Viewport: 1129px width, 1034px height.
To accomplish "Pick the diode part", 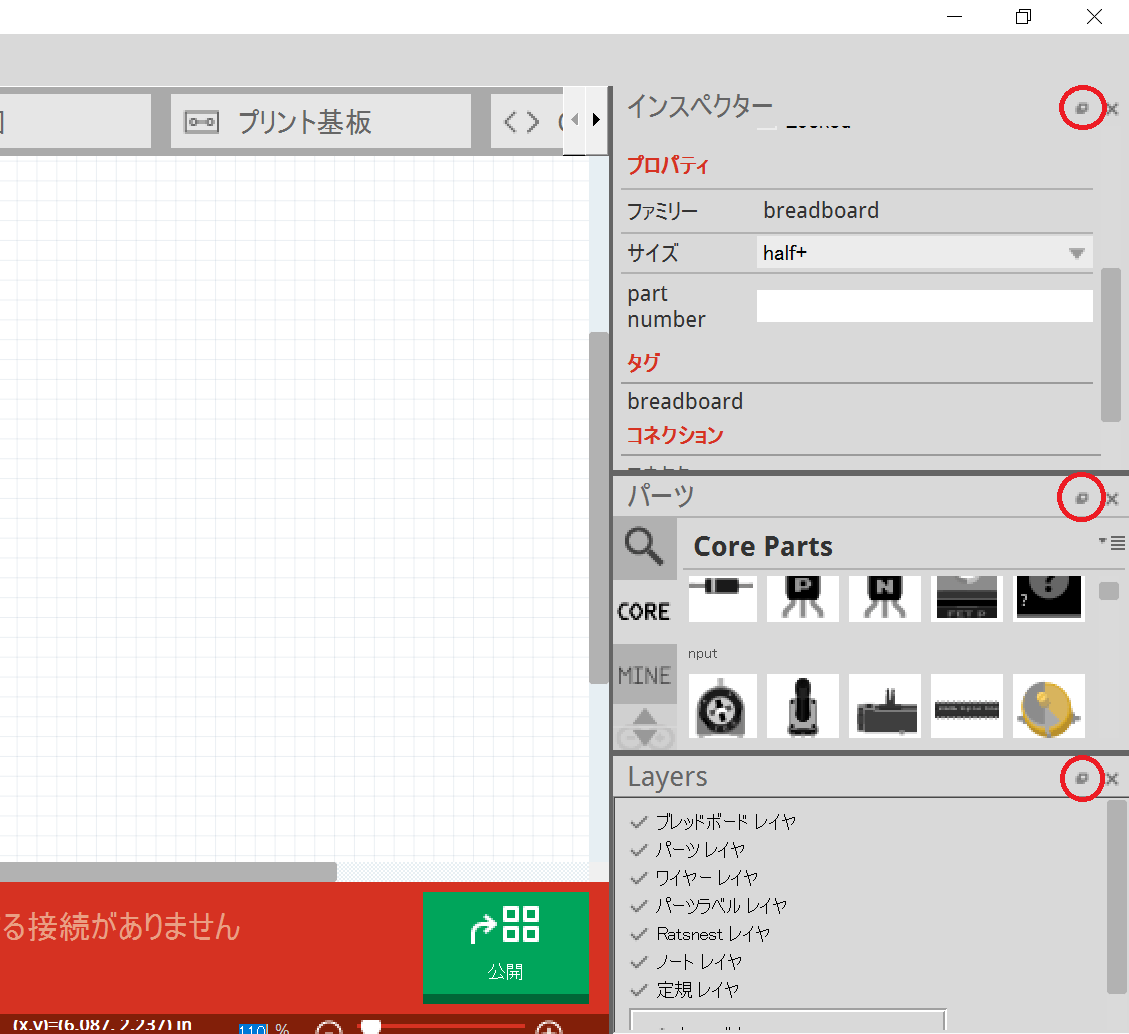I will [x=722, y=598].
